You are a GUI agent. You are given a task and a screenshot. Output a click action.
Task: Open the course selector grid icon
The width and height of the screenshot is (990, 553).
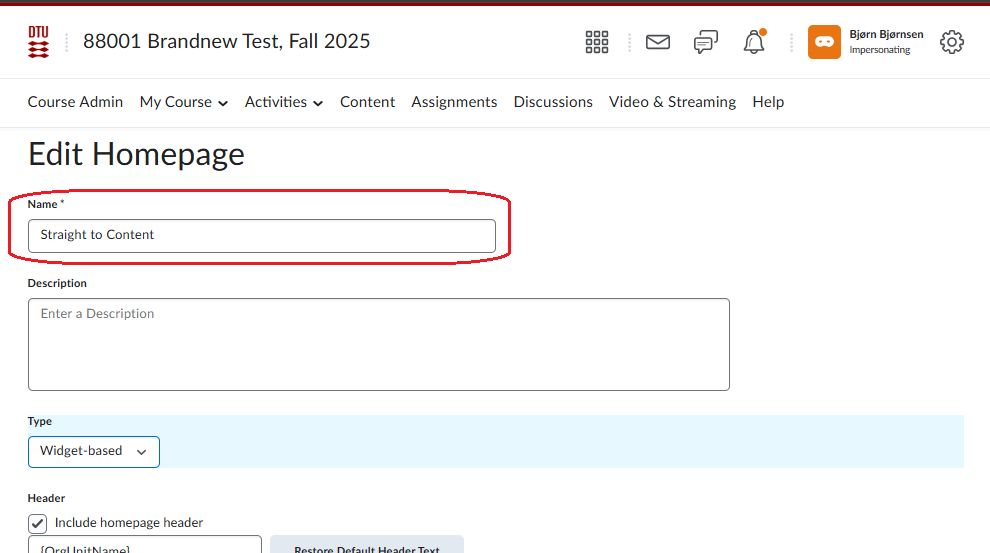(597, 42)
